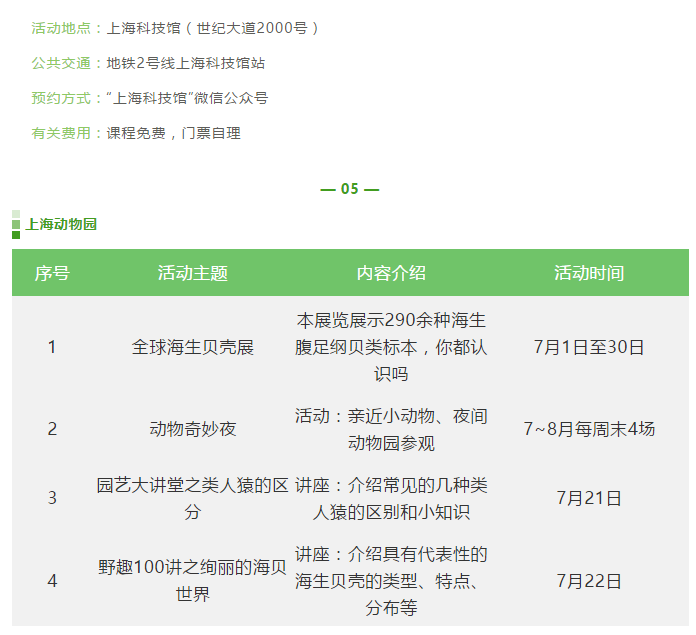Click the 公共交通 label

pos(61,63)
